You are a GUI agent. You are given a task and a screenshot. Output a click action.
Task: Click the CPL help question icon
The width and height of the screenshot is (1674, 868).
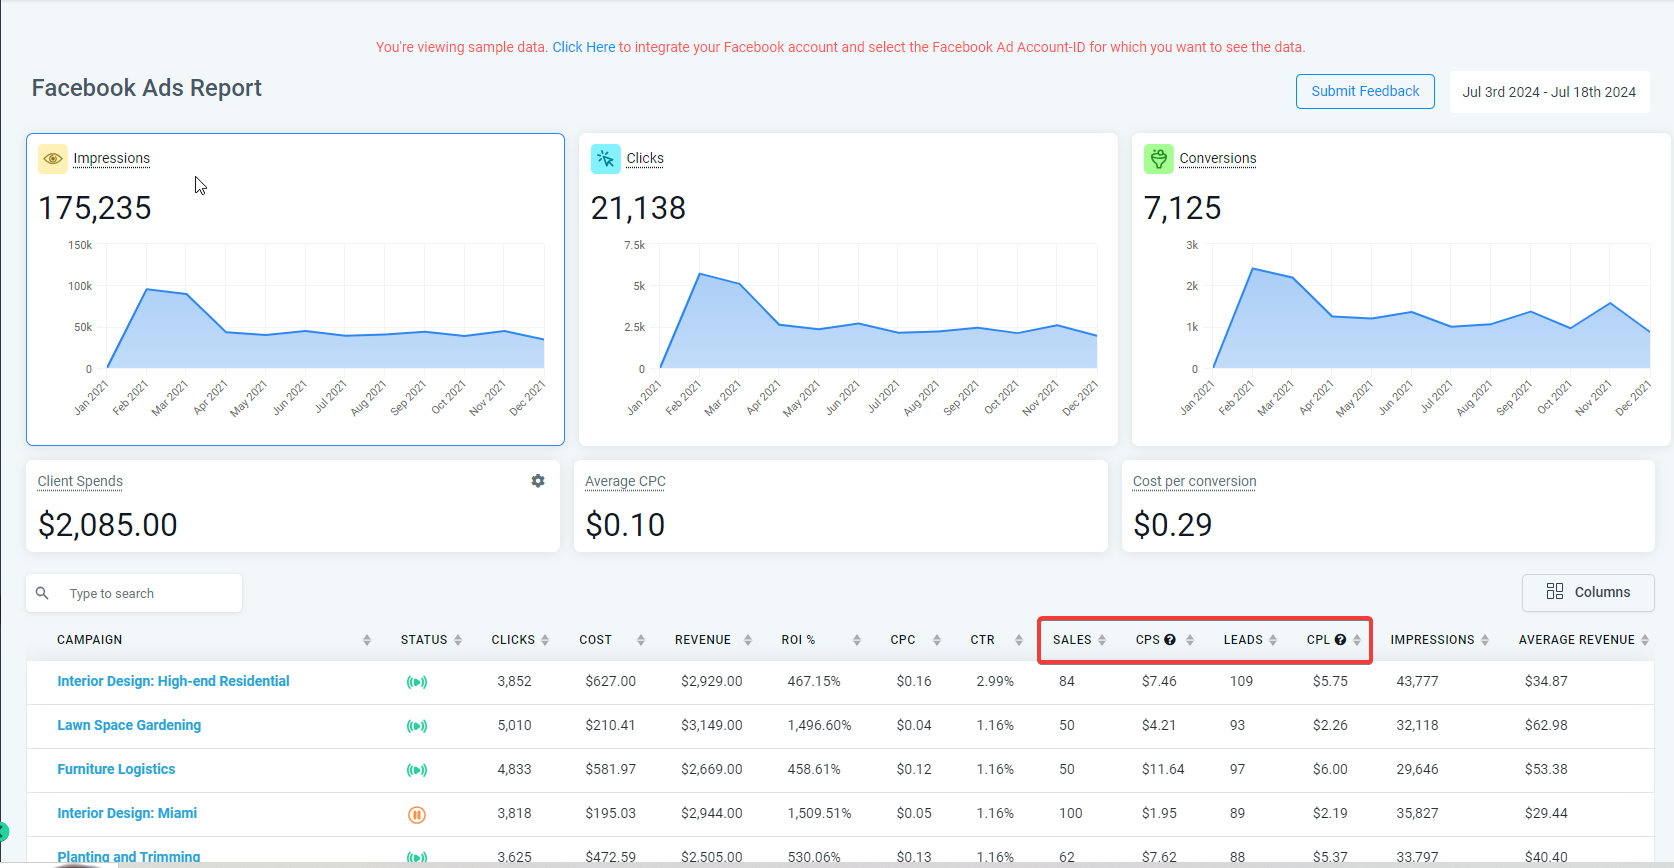1340,640
